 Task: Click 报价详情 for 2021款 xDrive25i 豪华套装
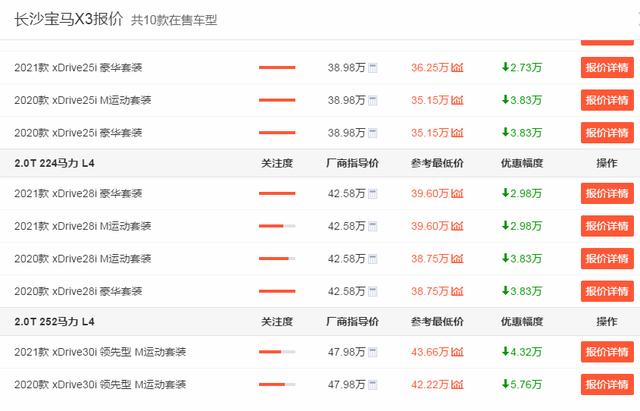(x=607, y=67)
